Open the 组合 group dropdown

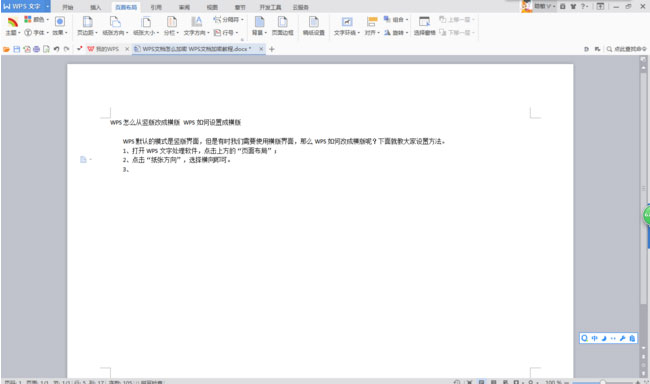(396, 19)
